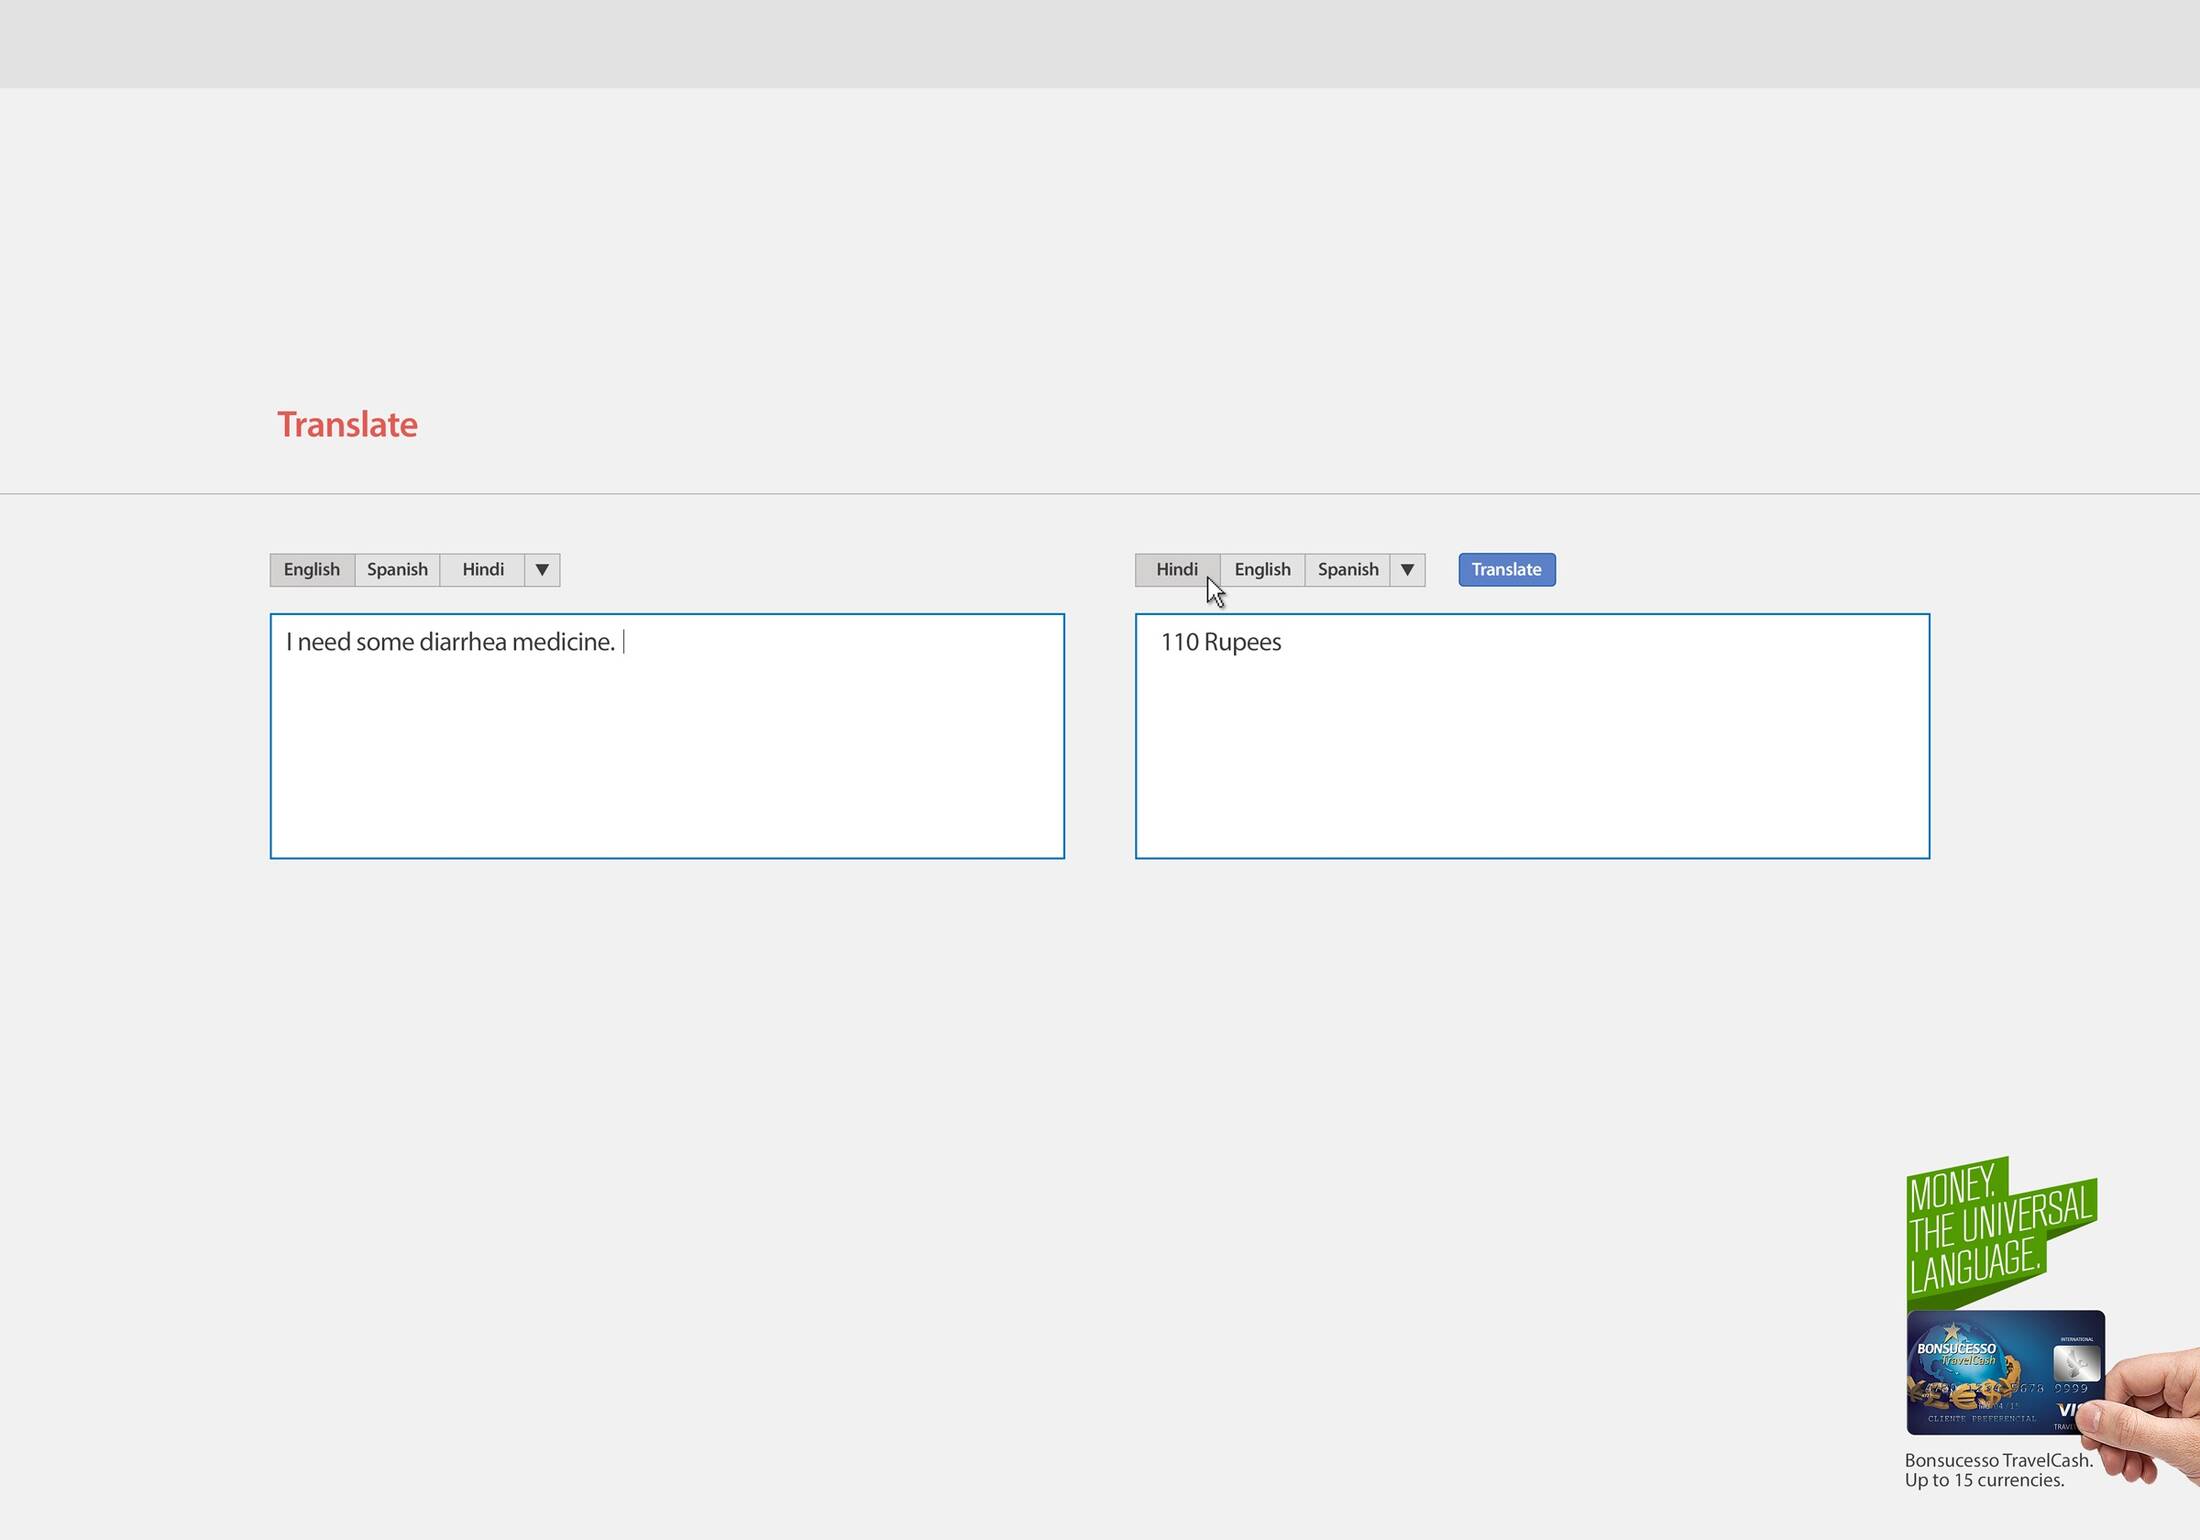Choose Spanish as the target language
Screen dimensions: 2200x1540
tap(1347, 570)
